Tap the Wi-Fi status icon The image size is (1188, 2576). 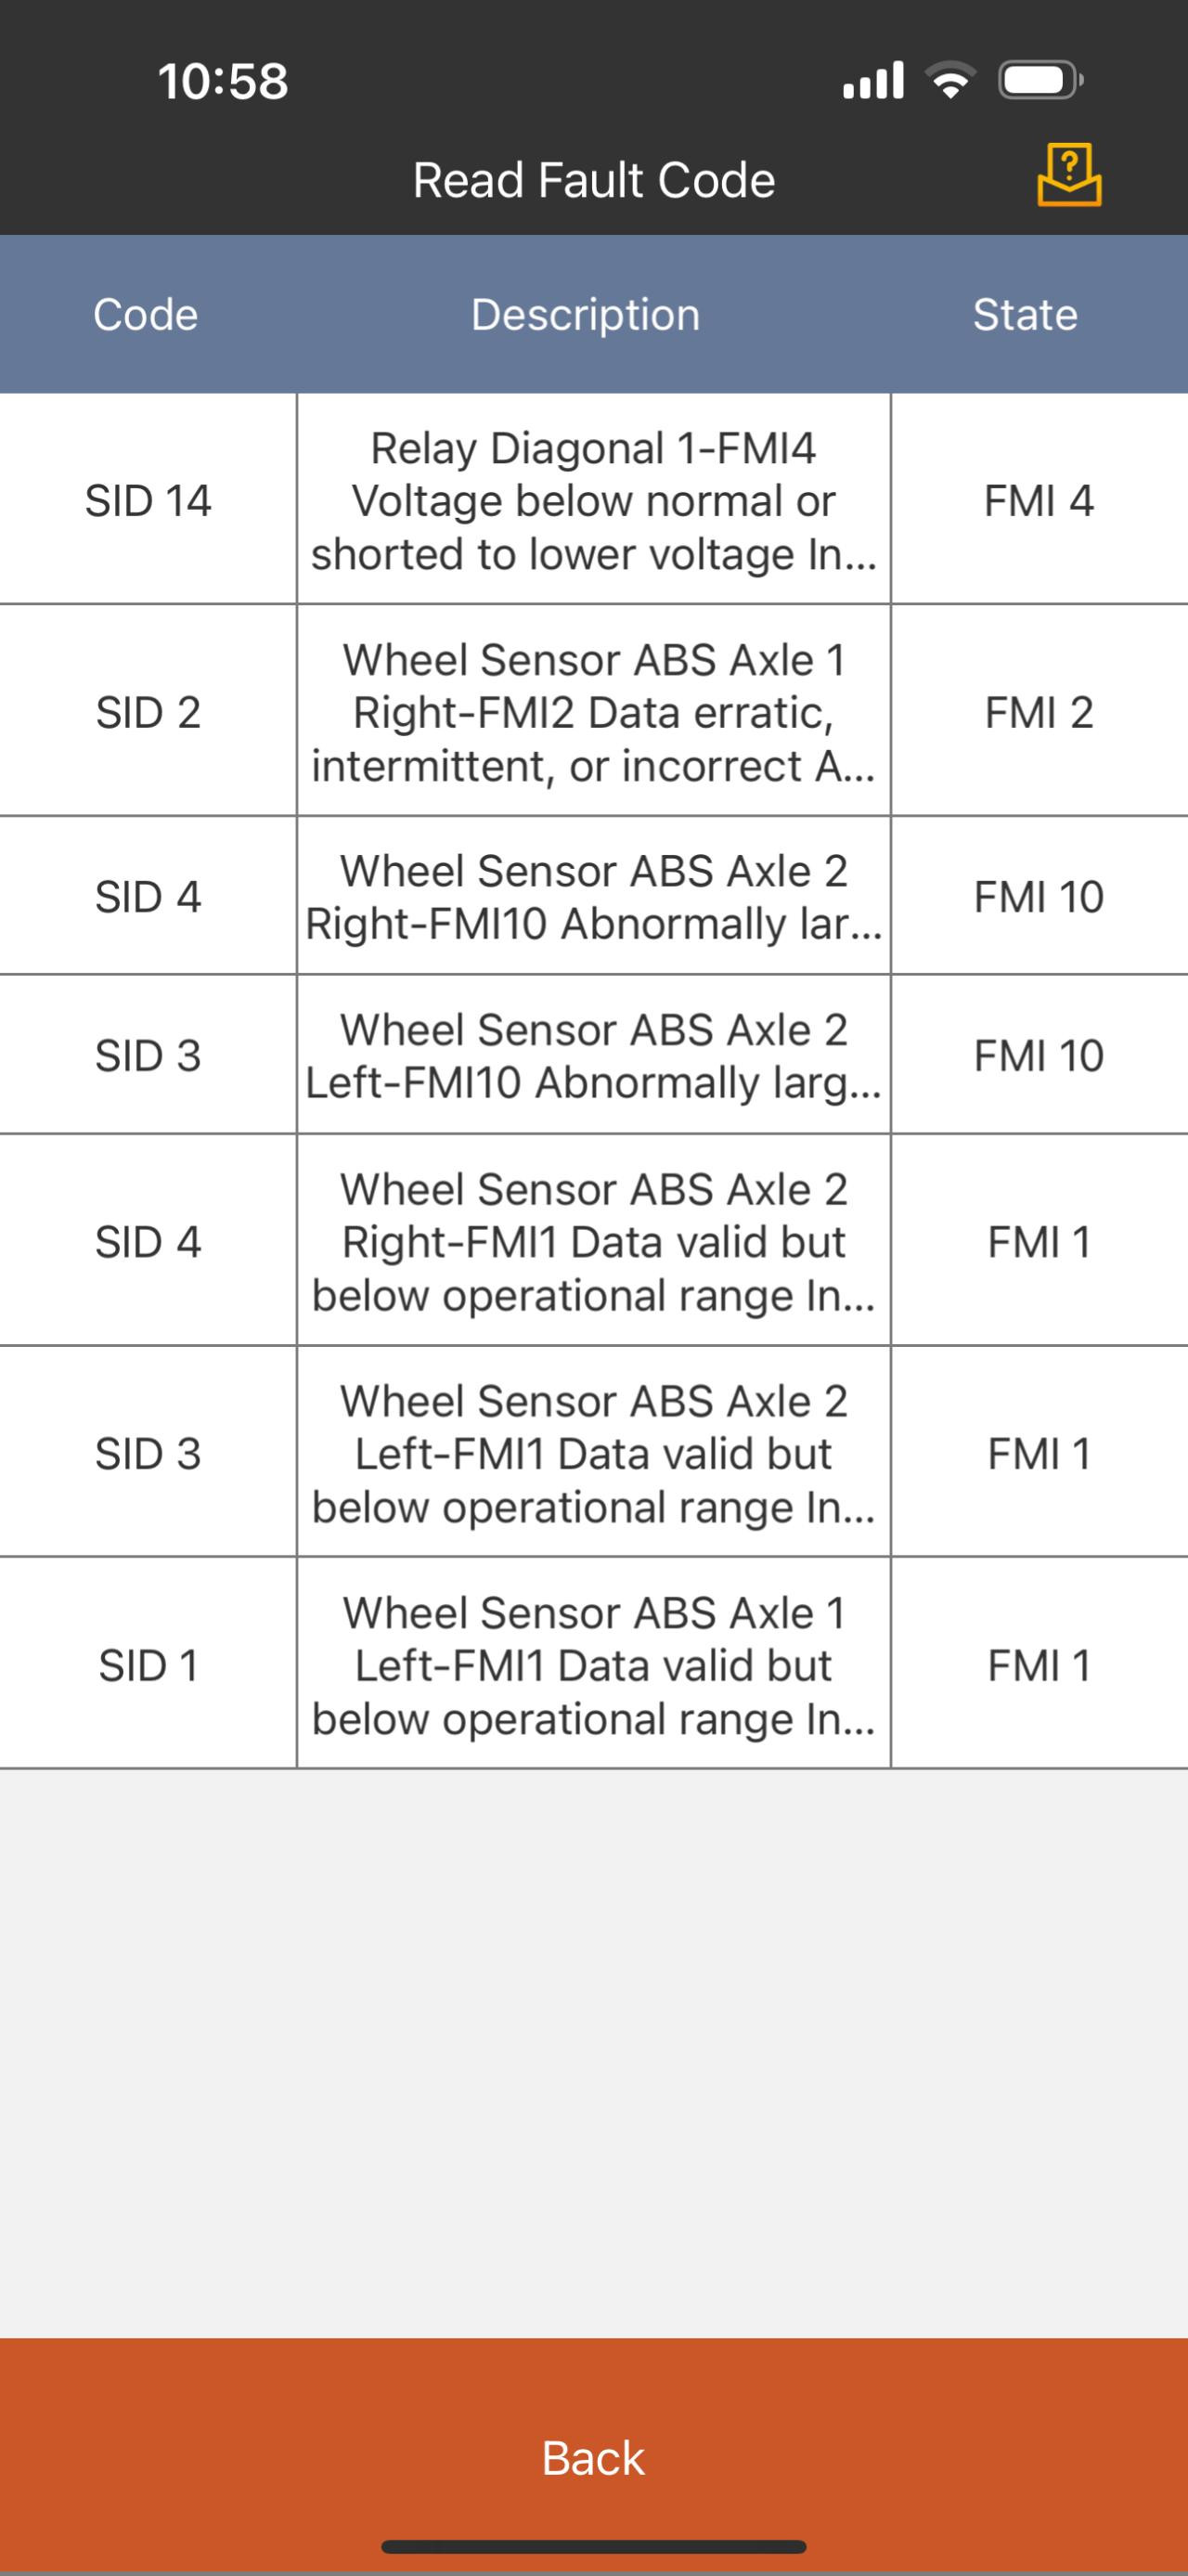coord(950,80)
